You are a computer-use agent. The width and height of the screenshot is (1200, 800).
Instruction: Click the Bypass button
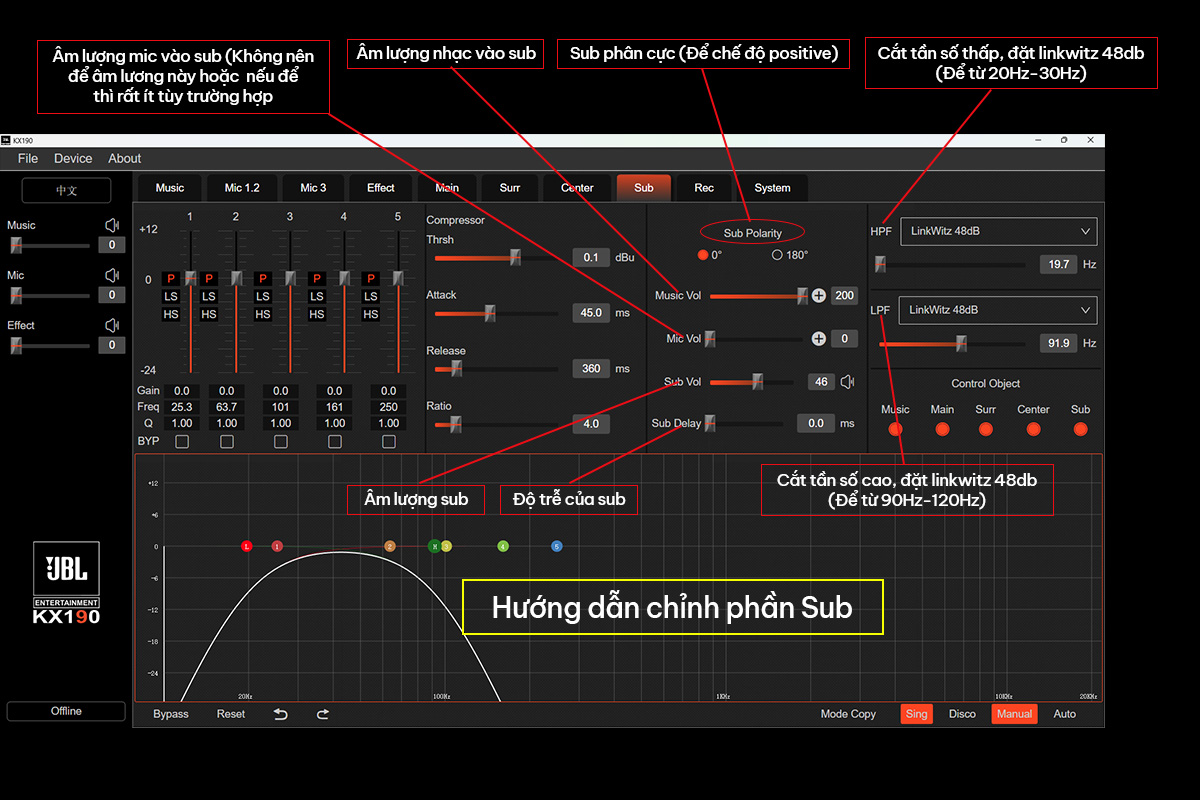[x=171, y=714]
